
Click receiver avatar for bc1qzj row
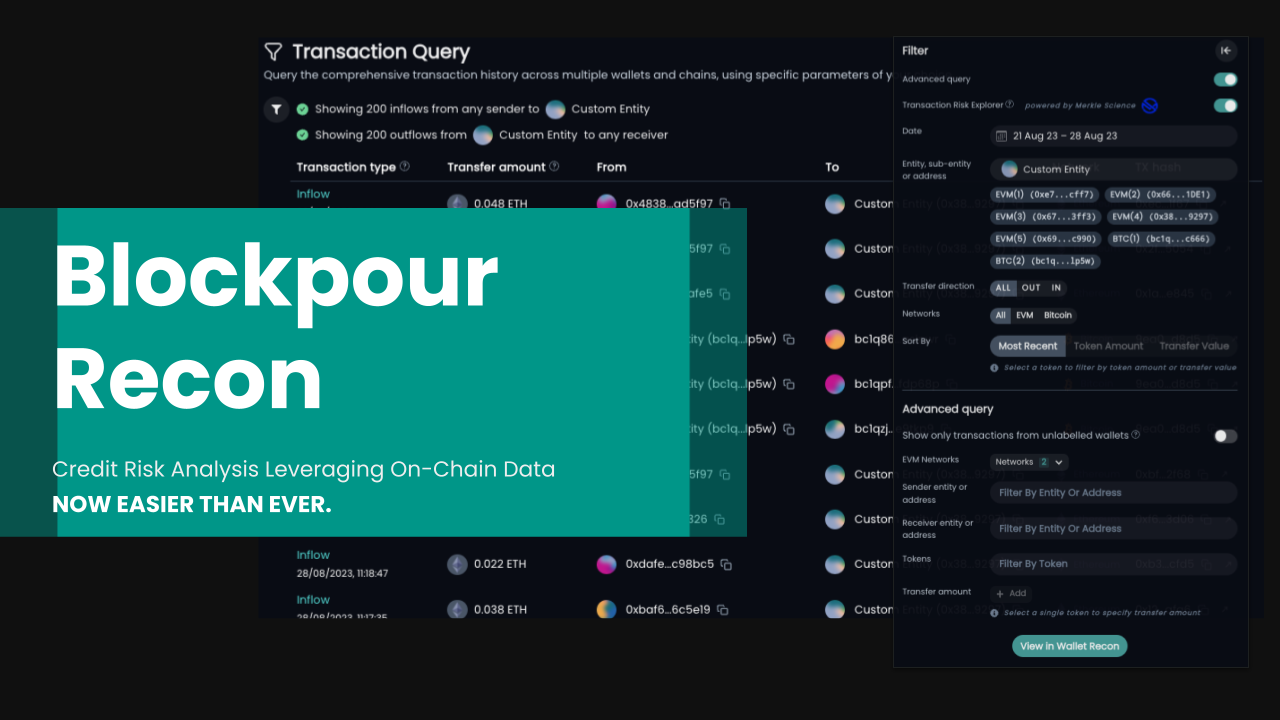click(x=835, y=429)
